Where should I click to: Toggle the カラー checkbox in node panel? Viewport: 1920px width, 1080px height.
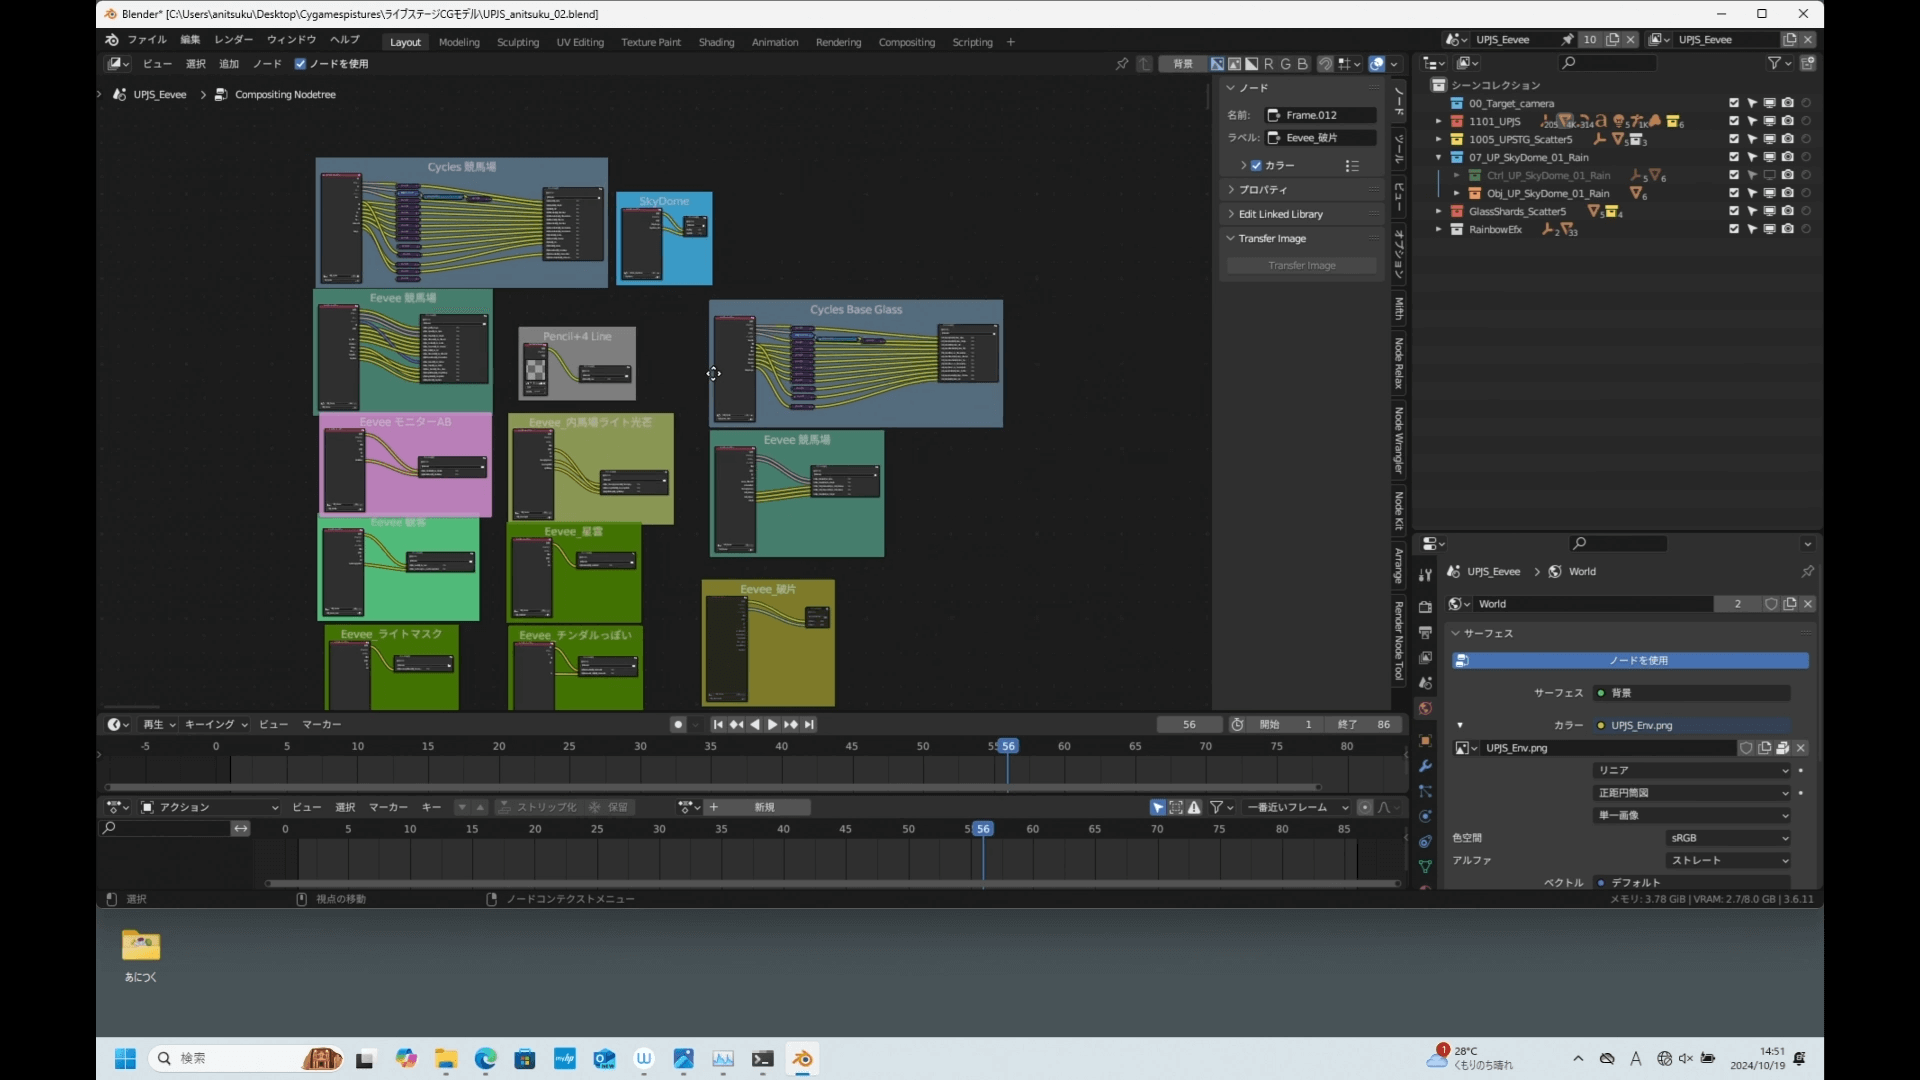click(1257, 166)
